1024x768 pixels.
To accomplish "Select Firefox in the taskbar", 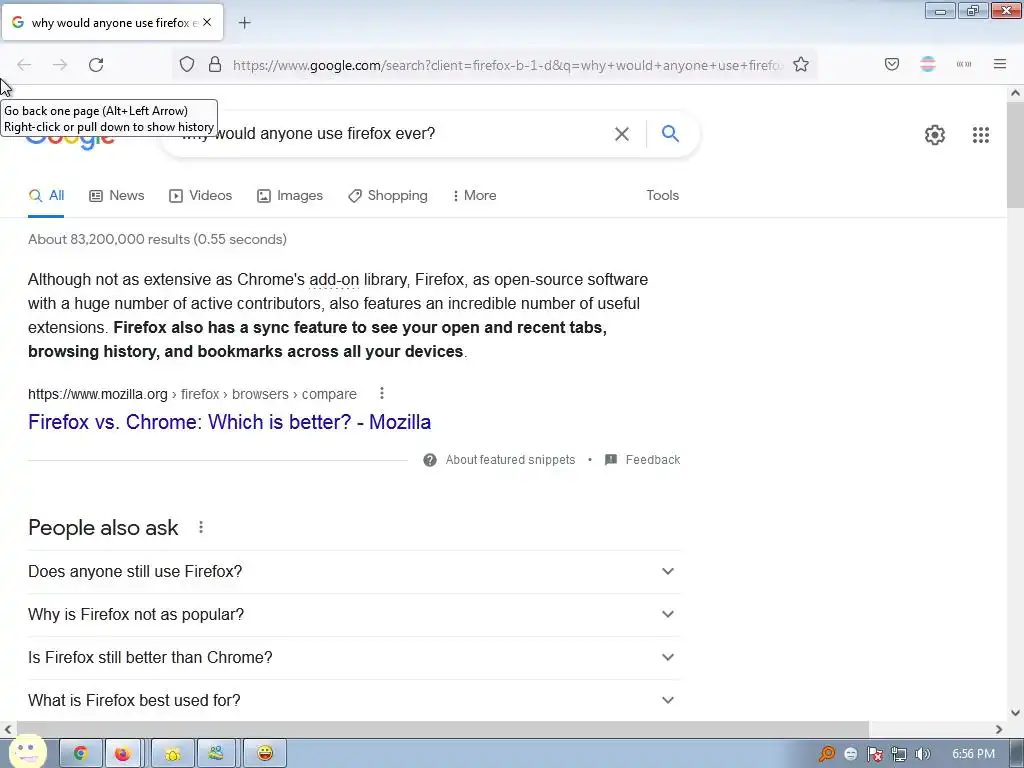I will pos(123,753).
